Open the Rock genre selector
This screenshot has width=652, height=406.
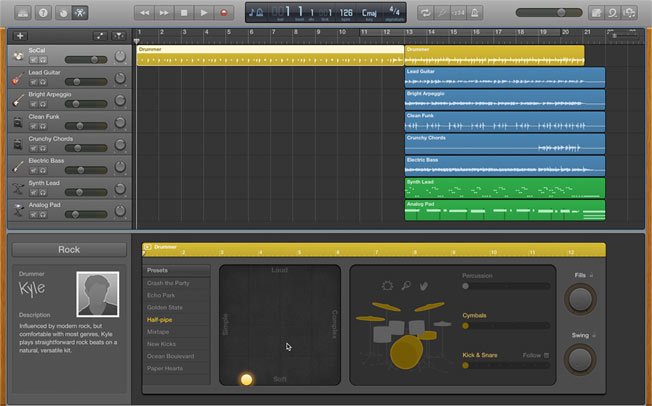(69, 250)
